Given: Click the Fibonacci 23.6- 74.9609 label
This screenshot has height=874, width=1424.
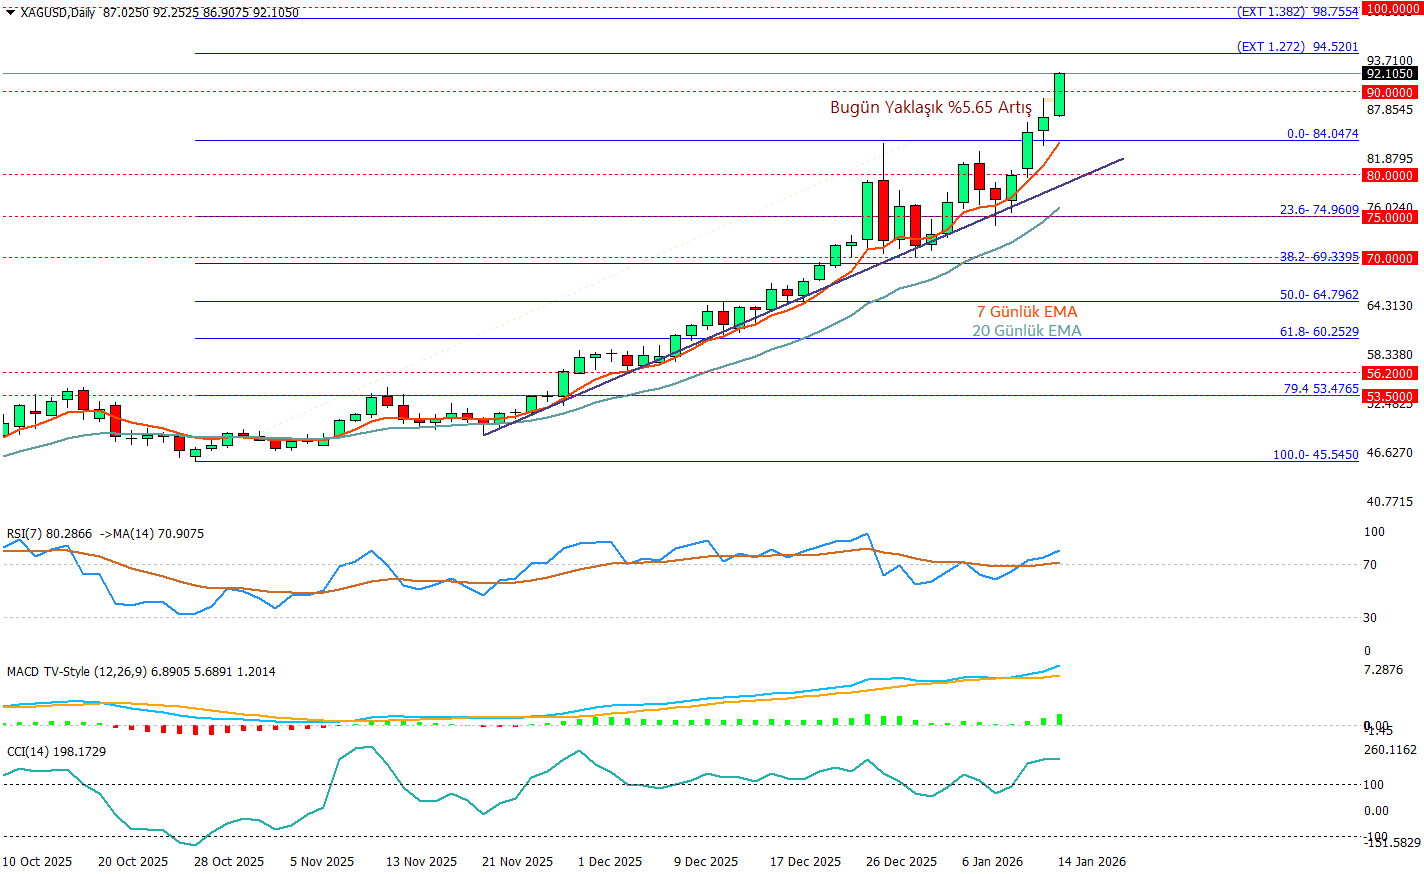Looking at the screenshot, I should (x=1319, y=210).
